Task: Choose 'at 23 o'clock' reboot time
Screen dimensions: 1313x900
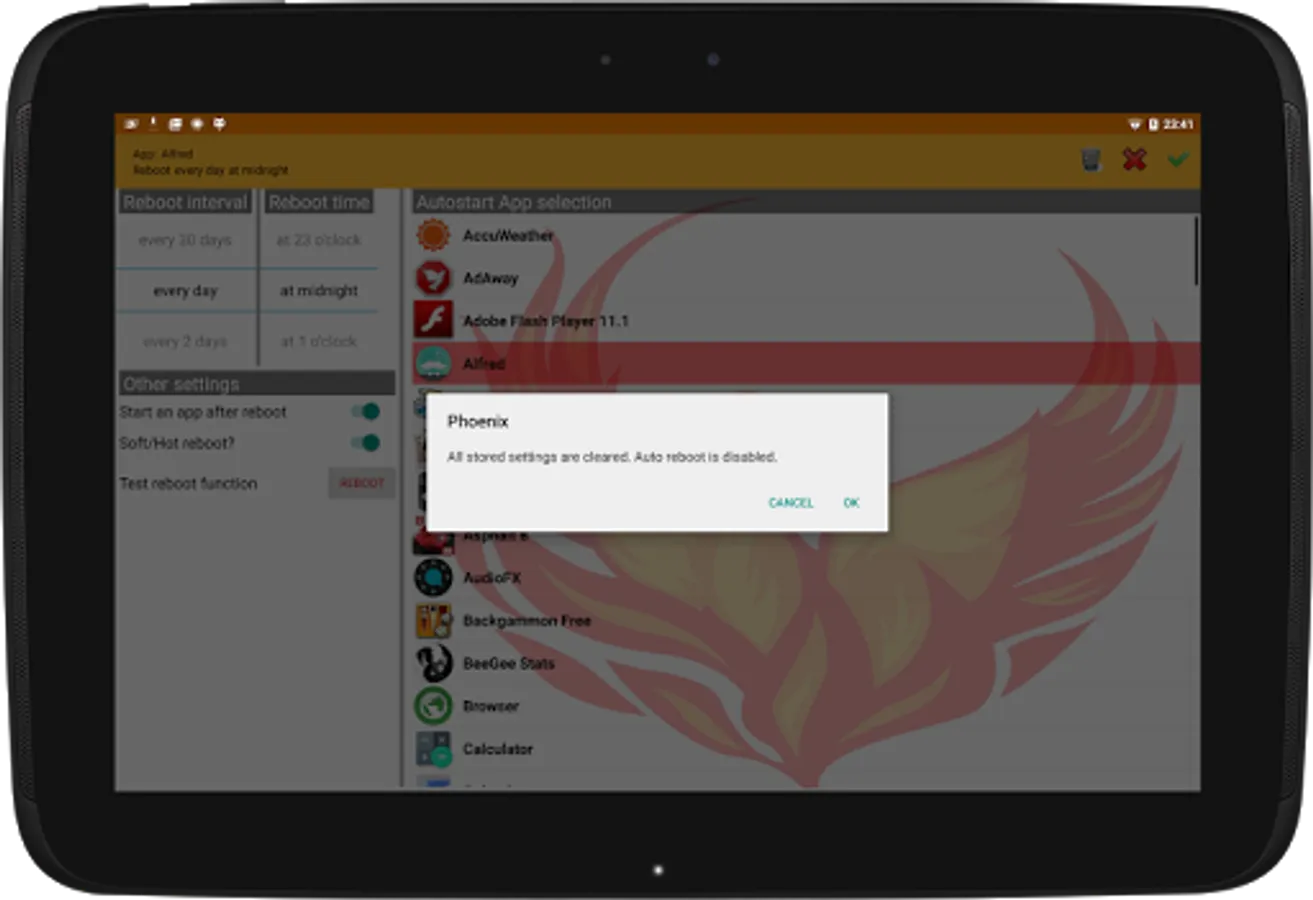Action: click(319, 240)
